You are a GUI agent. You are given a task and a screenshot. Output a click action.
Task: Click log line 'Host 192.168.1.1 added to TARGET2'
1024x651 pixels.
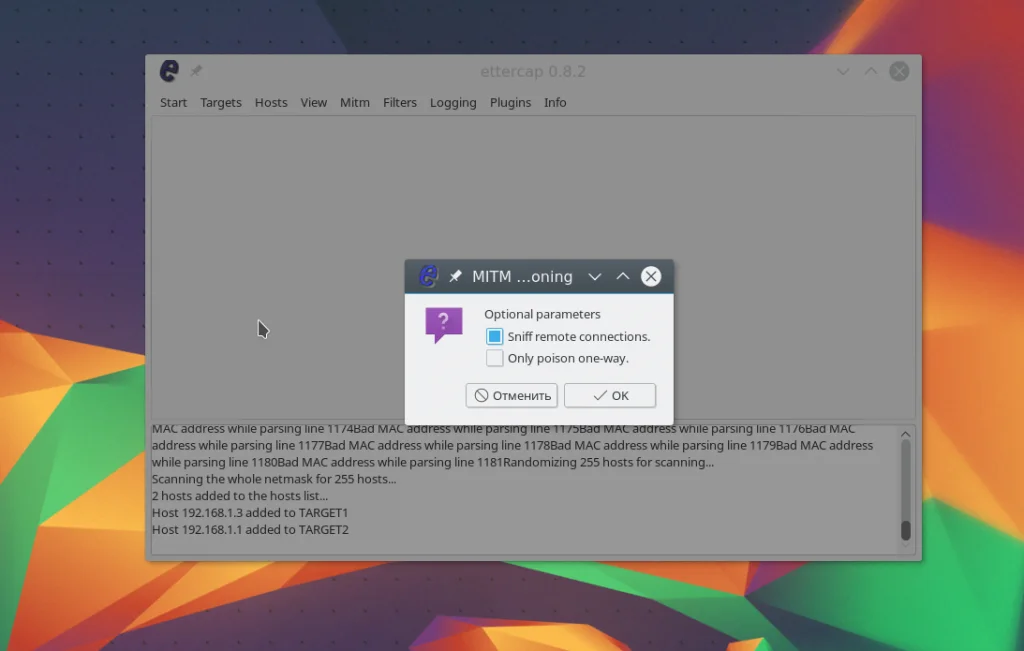point(250,530)
